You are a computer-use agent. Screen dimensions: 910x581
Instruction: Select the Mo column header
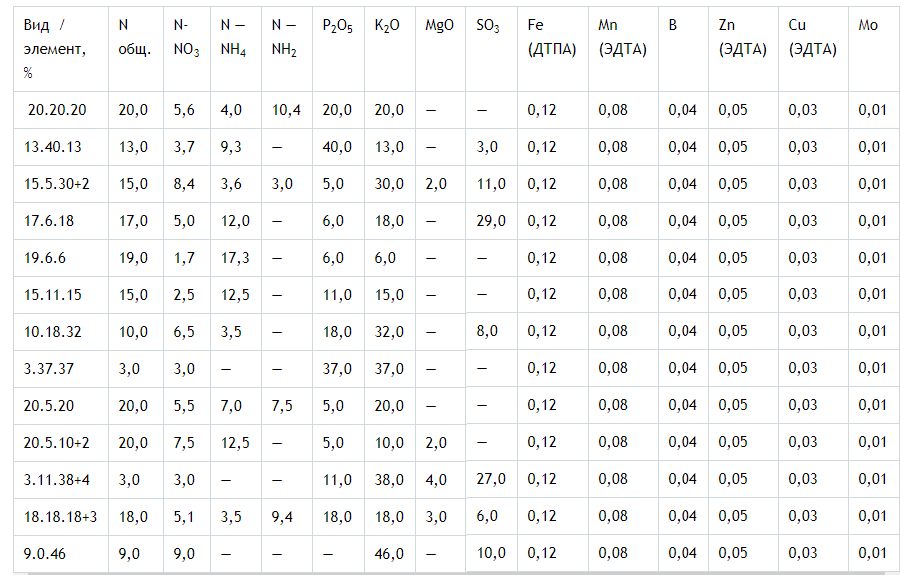tap(868, 25)
